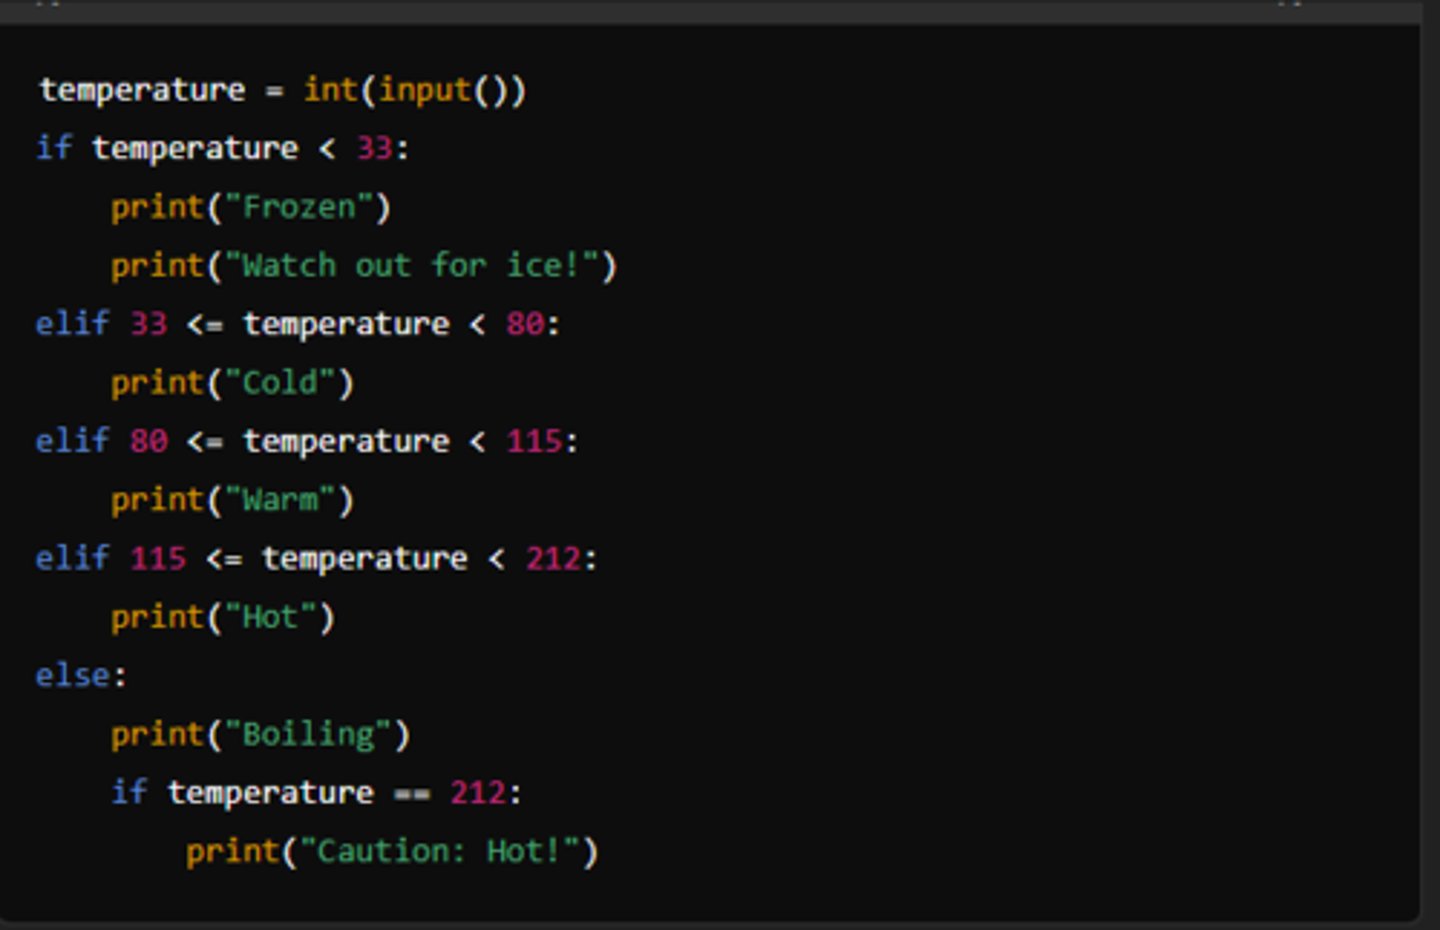
Task: Click the "Hot" string literal
Action: (270, 617)
